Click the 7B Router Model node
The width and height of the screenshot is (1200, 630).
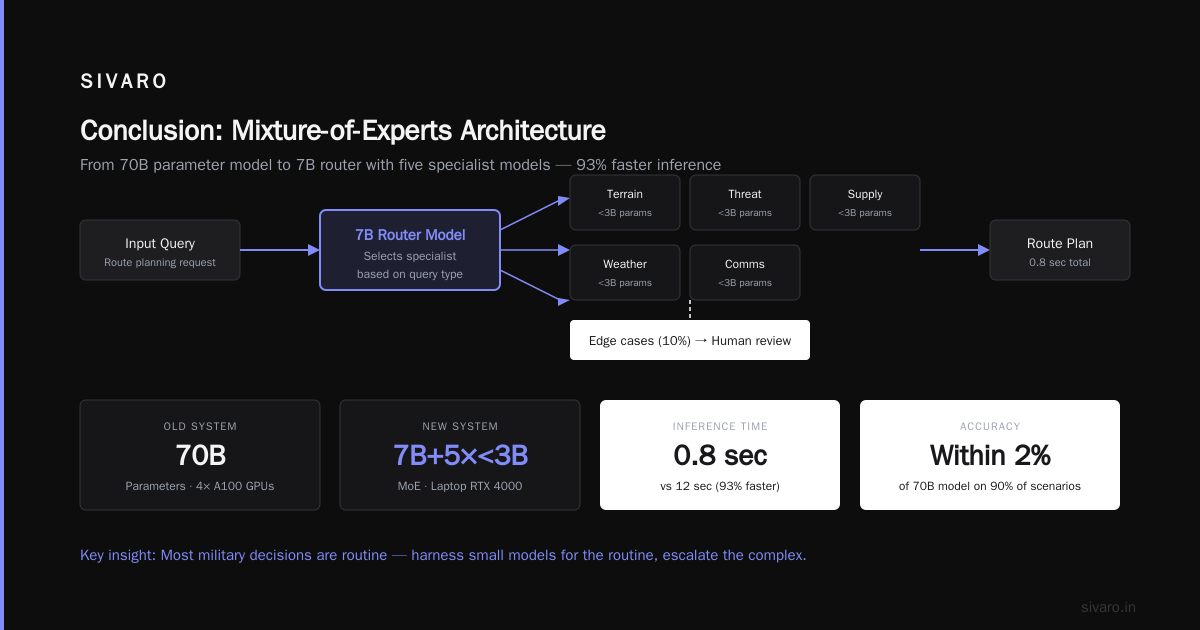410,250
